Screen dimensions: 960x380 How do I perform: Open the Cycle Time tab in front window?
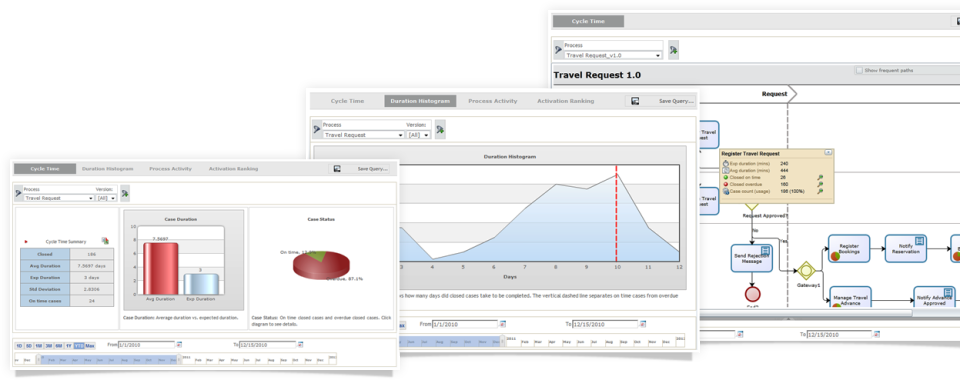pyautogui.click(x=45, y=168)
